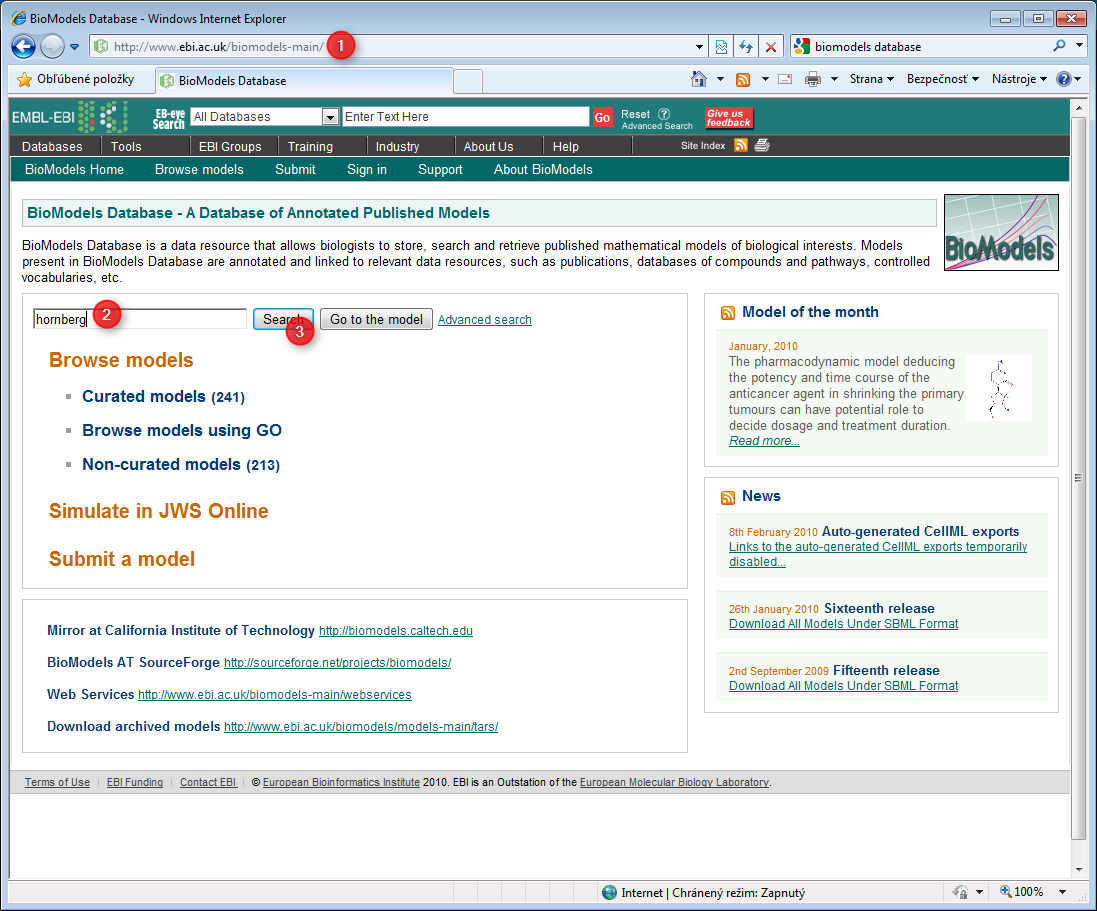This screenshot has width=1097, height=911.
Task: Open a new blank tab
Action: 468,81
